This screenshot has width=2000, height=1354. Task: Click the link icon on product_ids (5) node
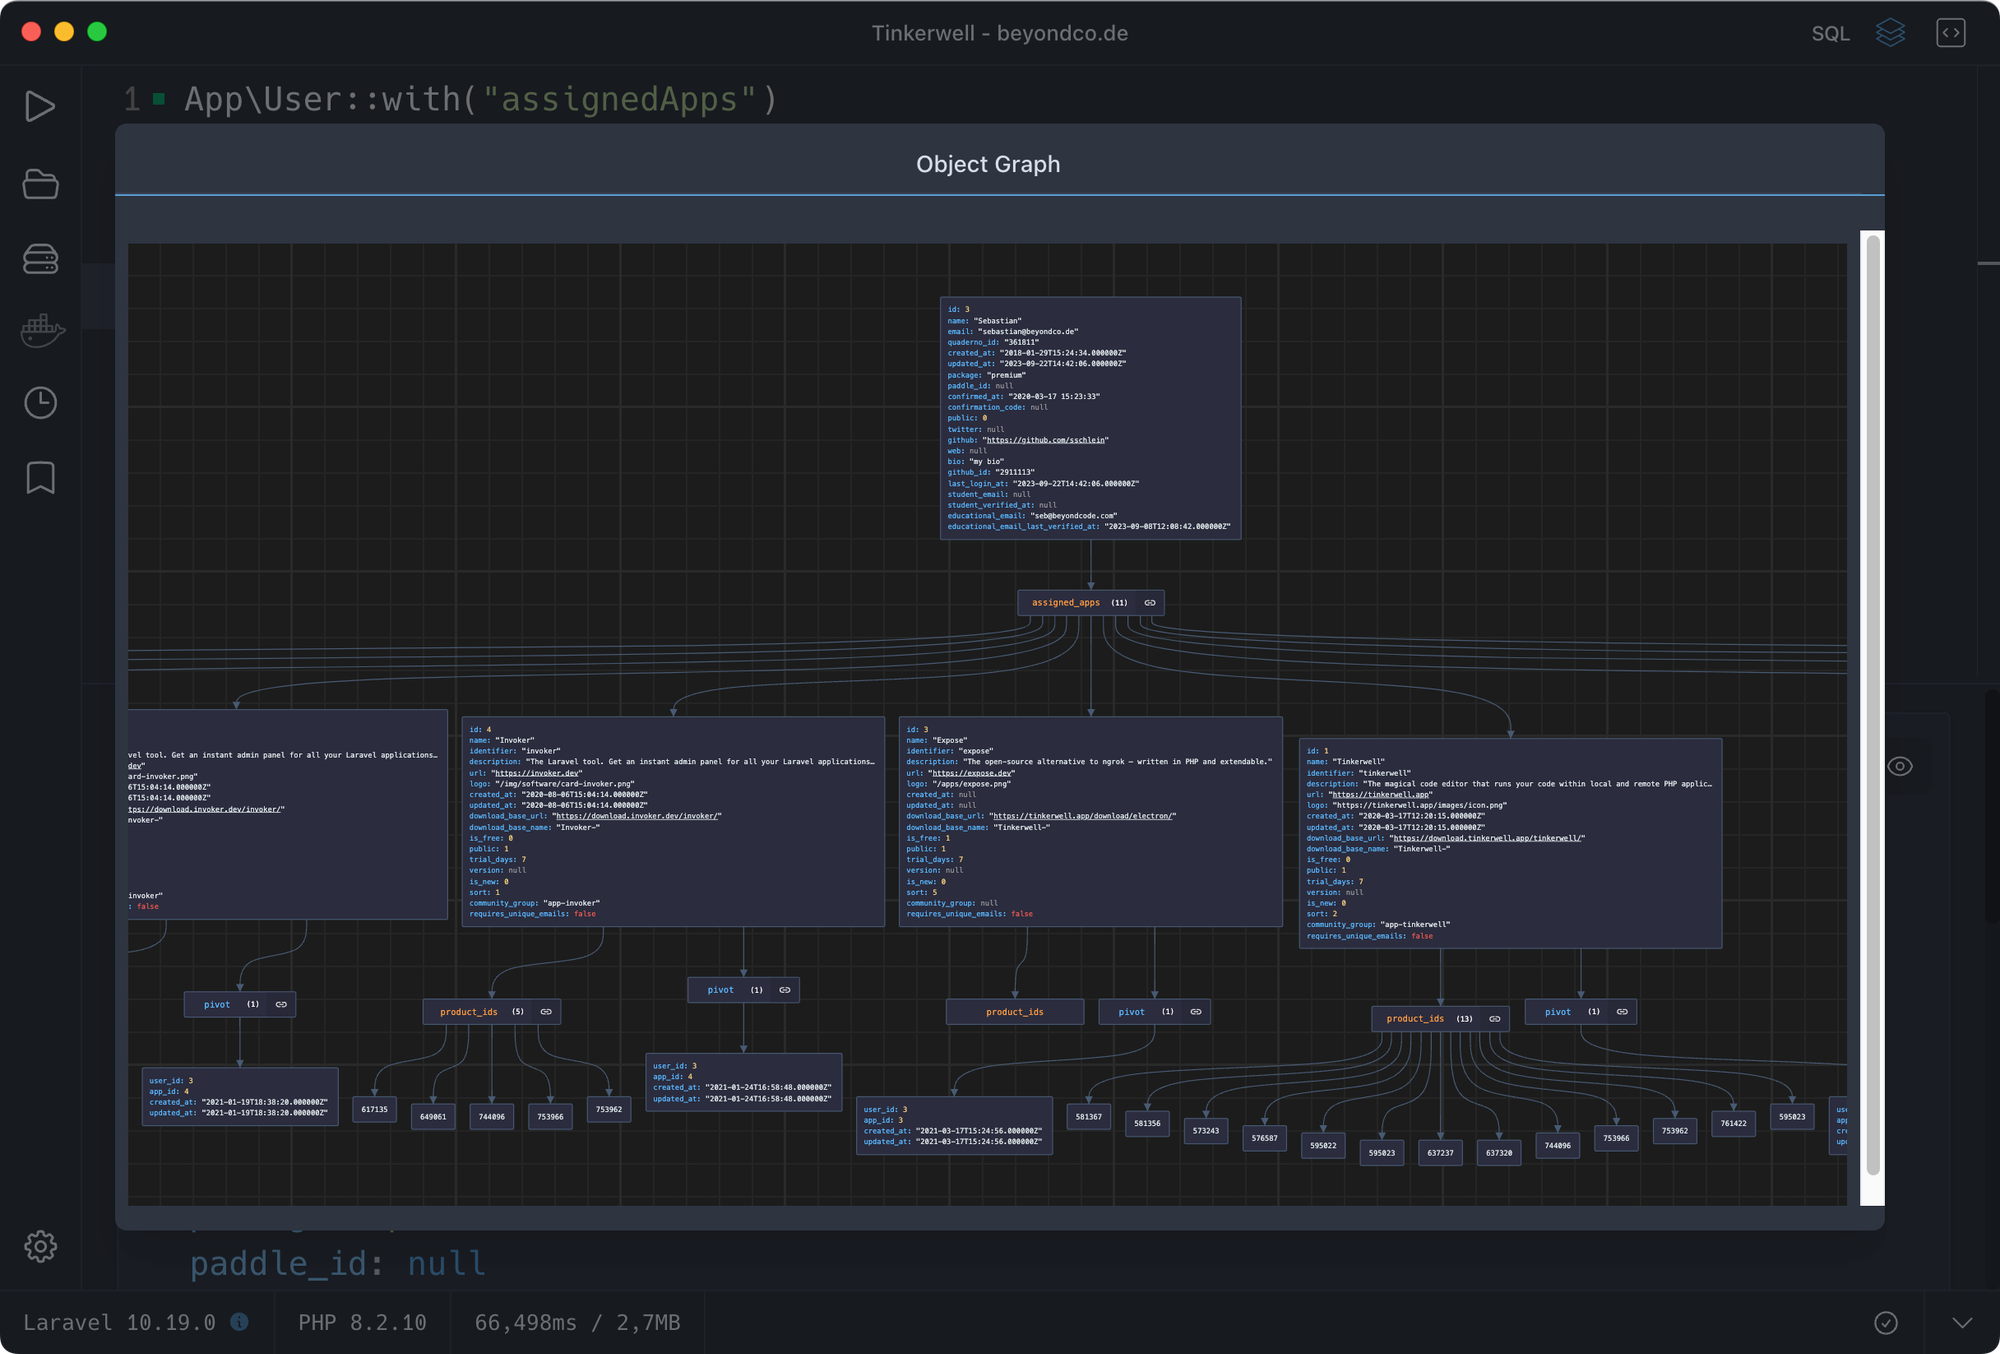pos(546,1012)
